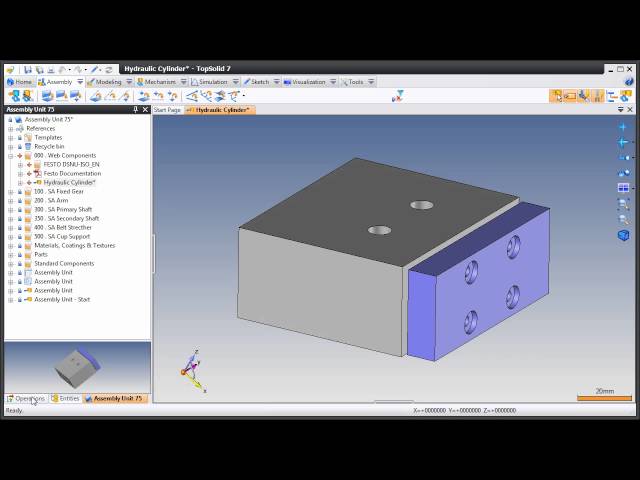The width and height of the screenshot is (640, 480).
Task: Click the zoom magnifier icon in view toolbar
Action: point(623,204)
